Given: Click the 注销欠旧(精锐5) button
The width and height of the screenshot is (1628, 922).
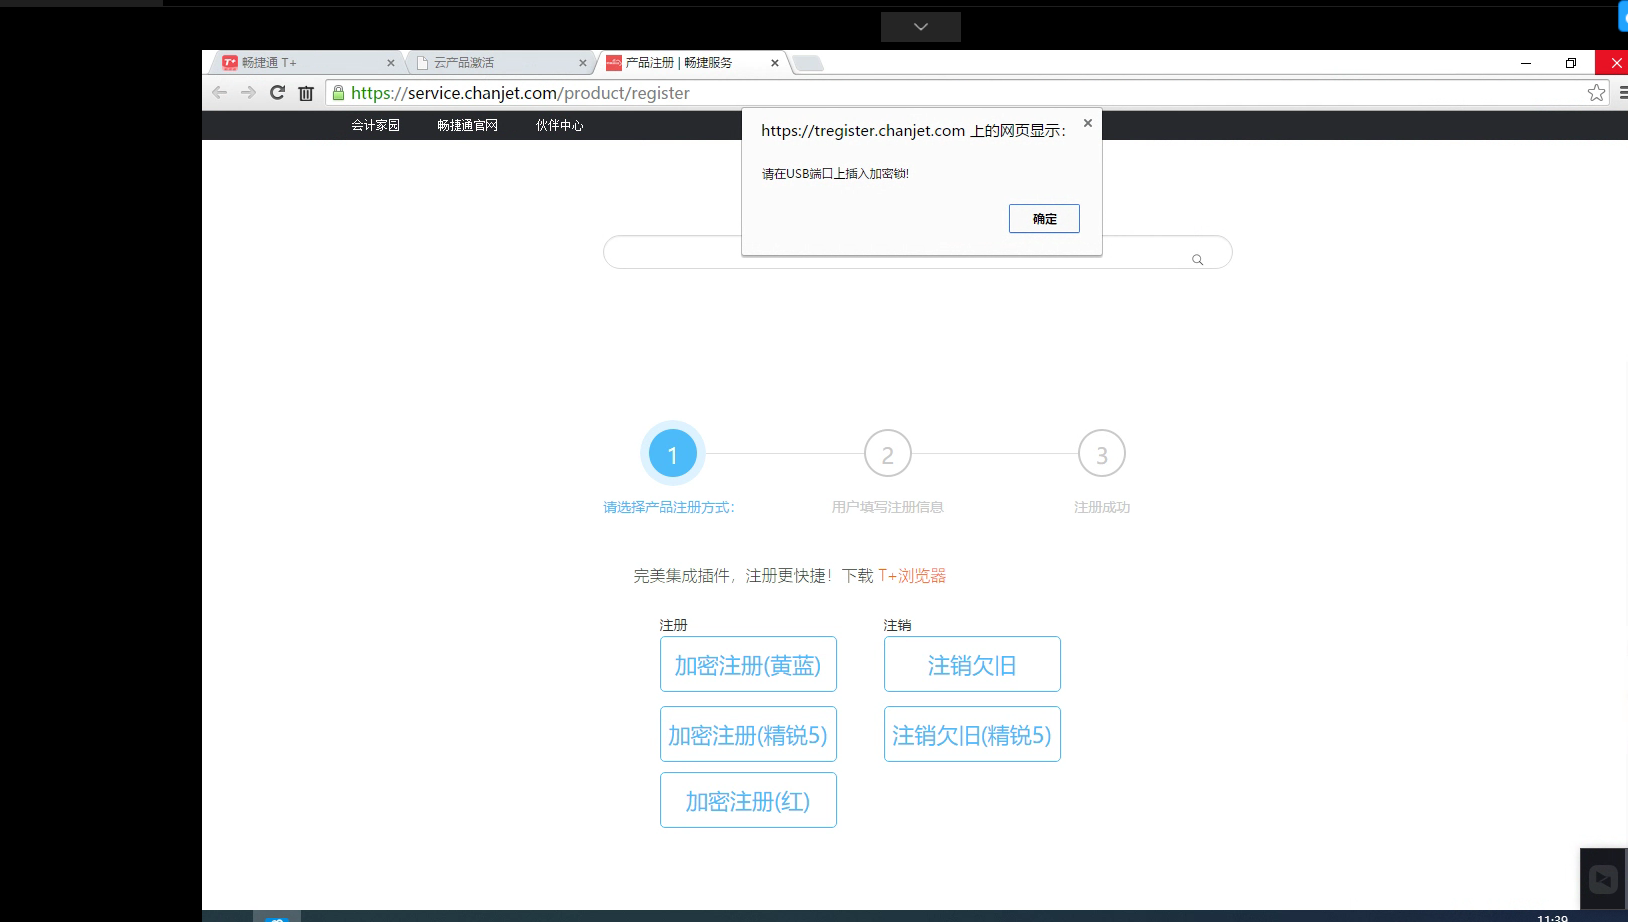Looking at the screenshot, I should click(972, 734).
